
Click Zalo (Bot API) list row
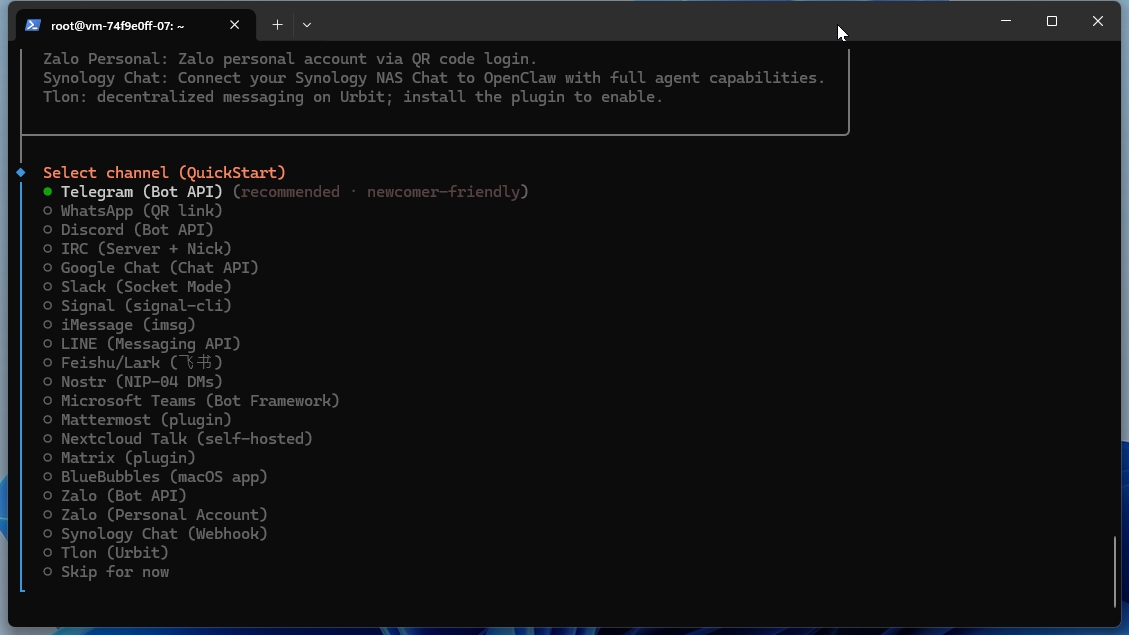click(115, 495)
